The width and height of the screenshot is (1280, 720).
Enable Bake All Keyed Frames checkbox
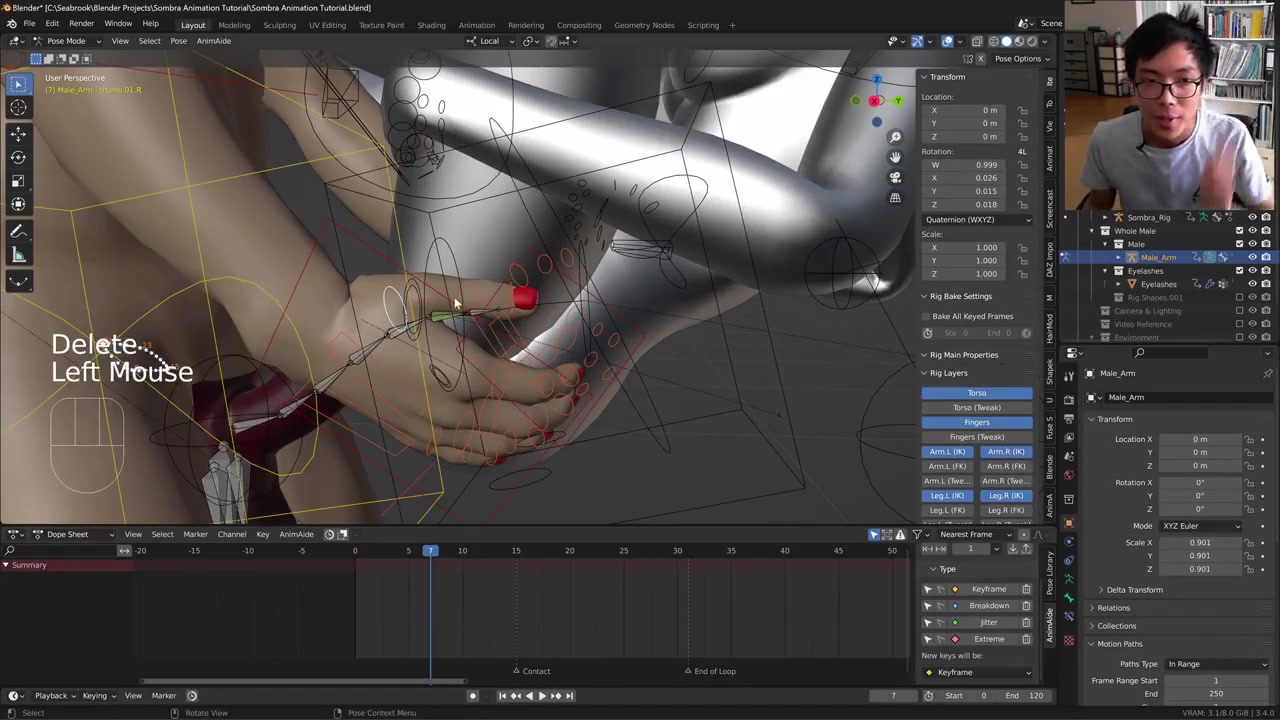[x=927, y=316]
